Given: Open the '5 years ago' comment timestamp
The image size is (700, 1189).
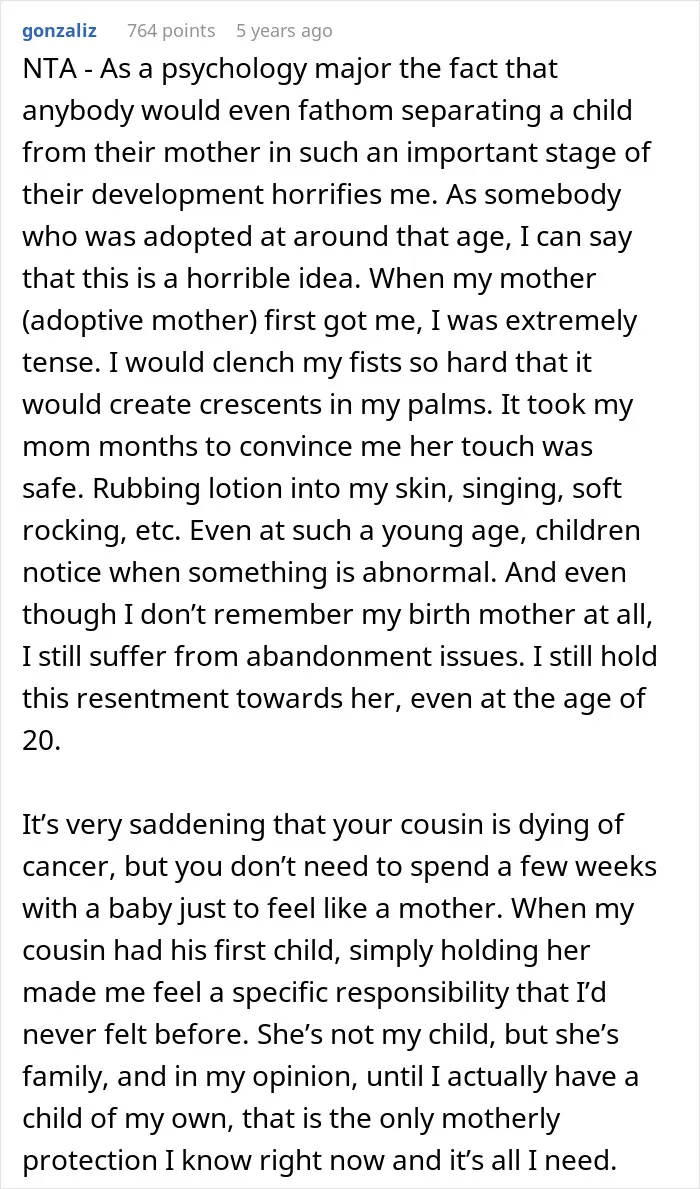Looking at the screenshot, I should click(x=284, y=31).
